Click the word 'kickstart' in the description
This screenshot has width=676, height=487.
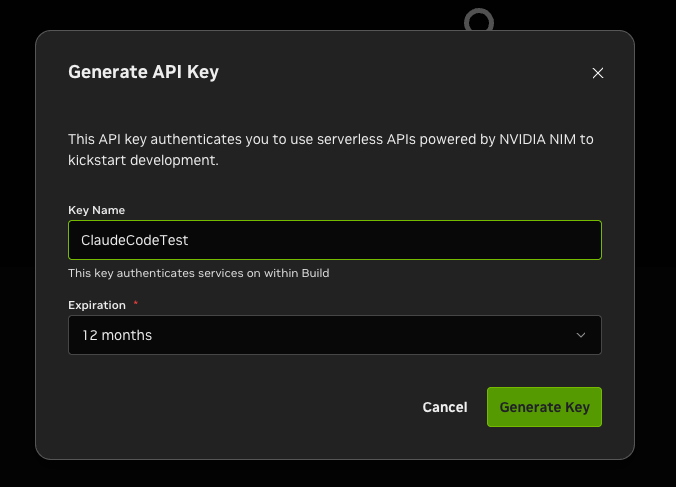click(97, 160)
